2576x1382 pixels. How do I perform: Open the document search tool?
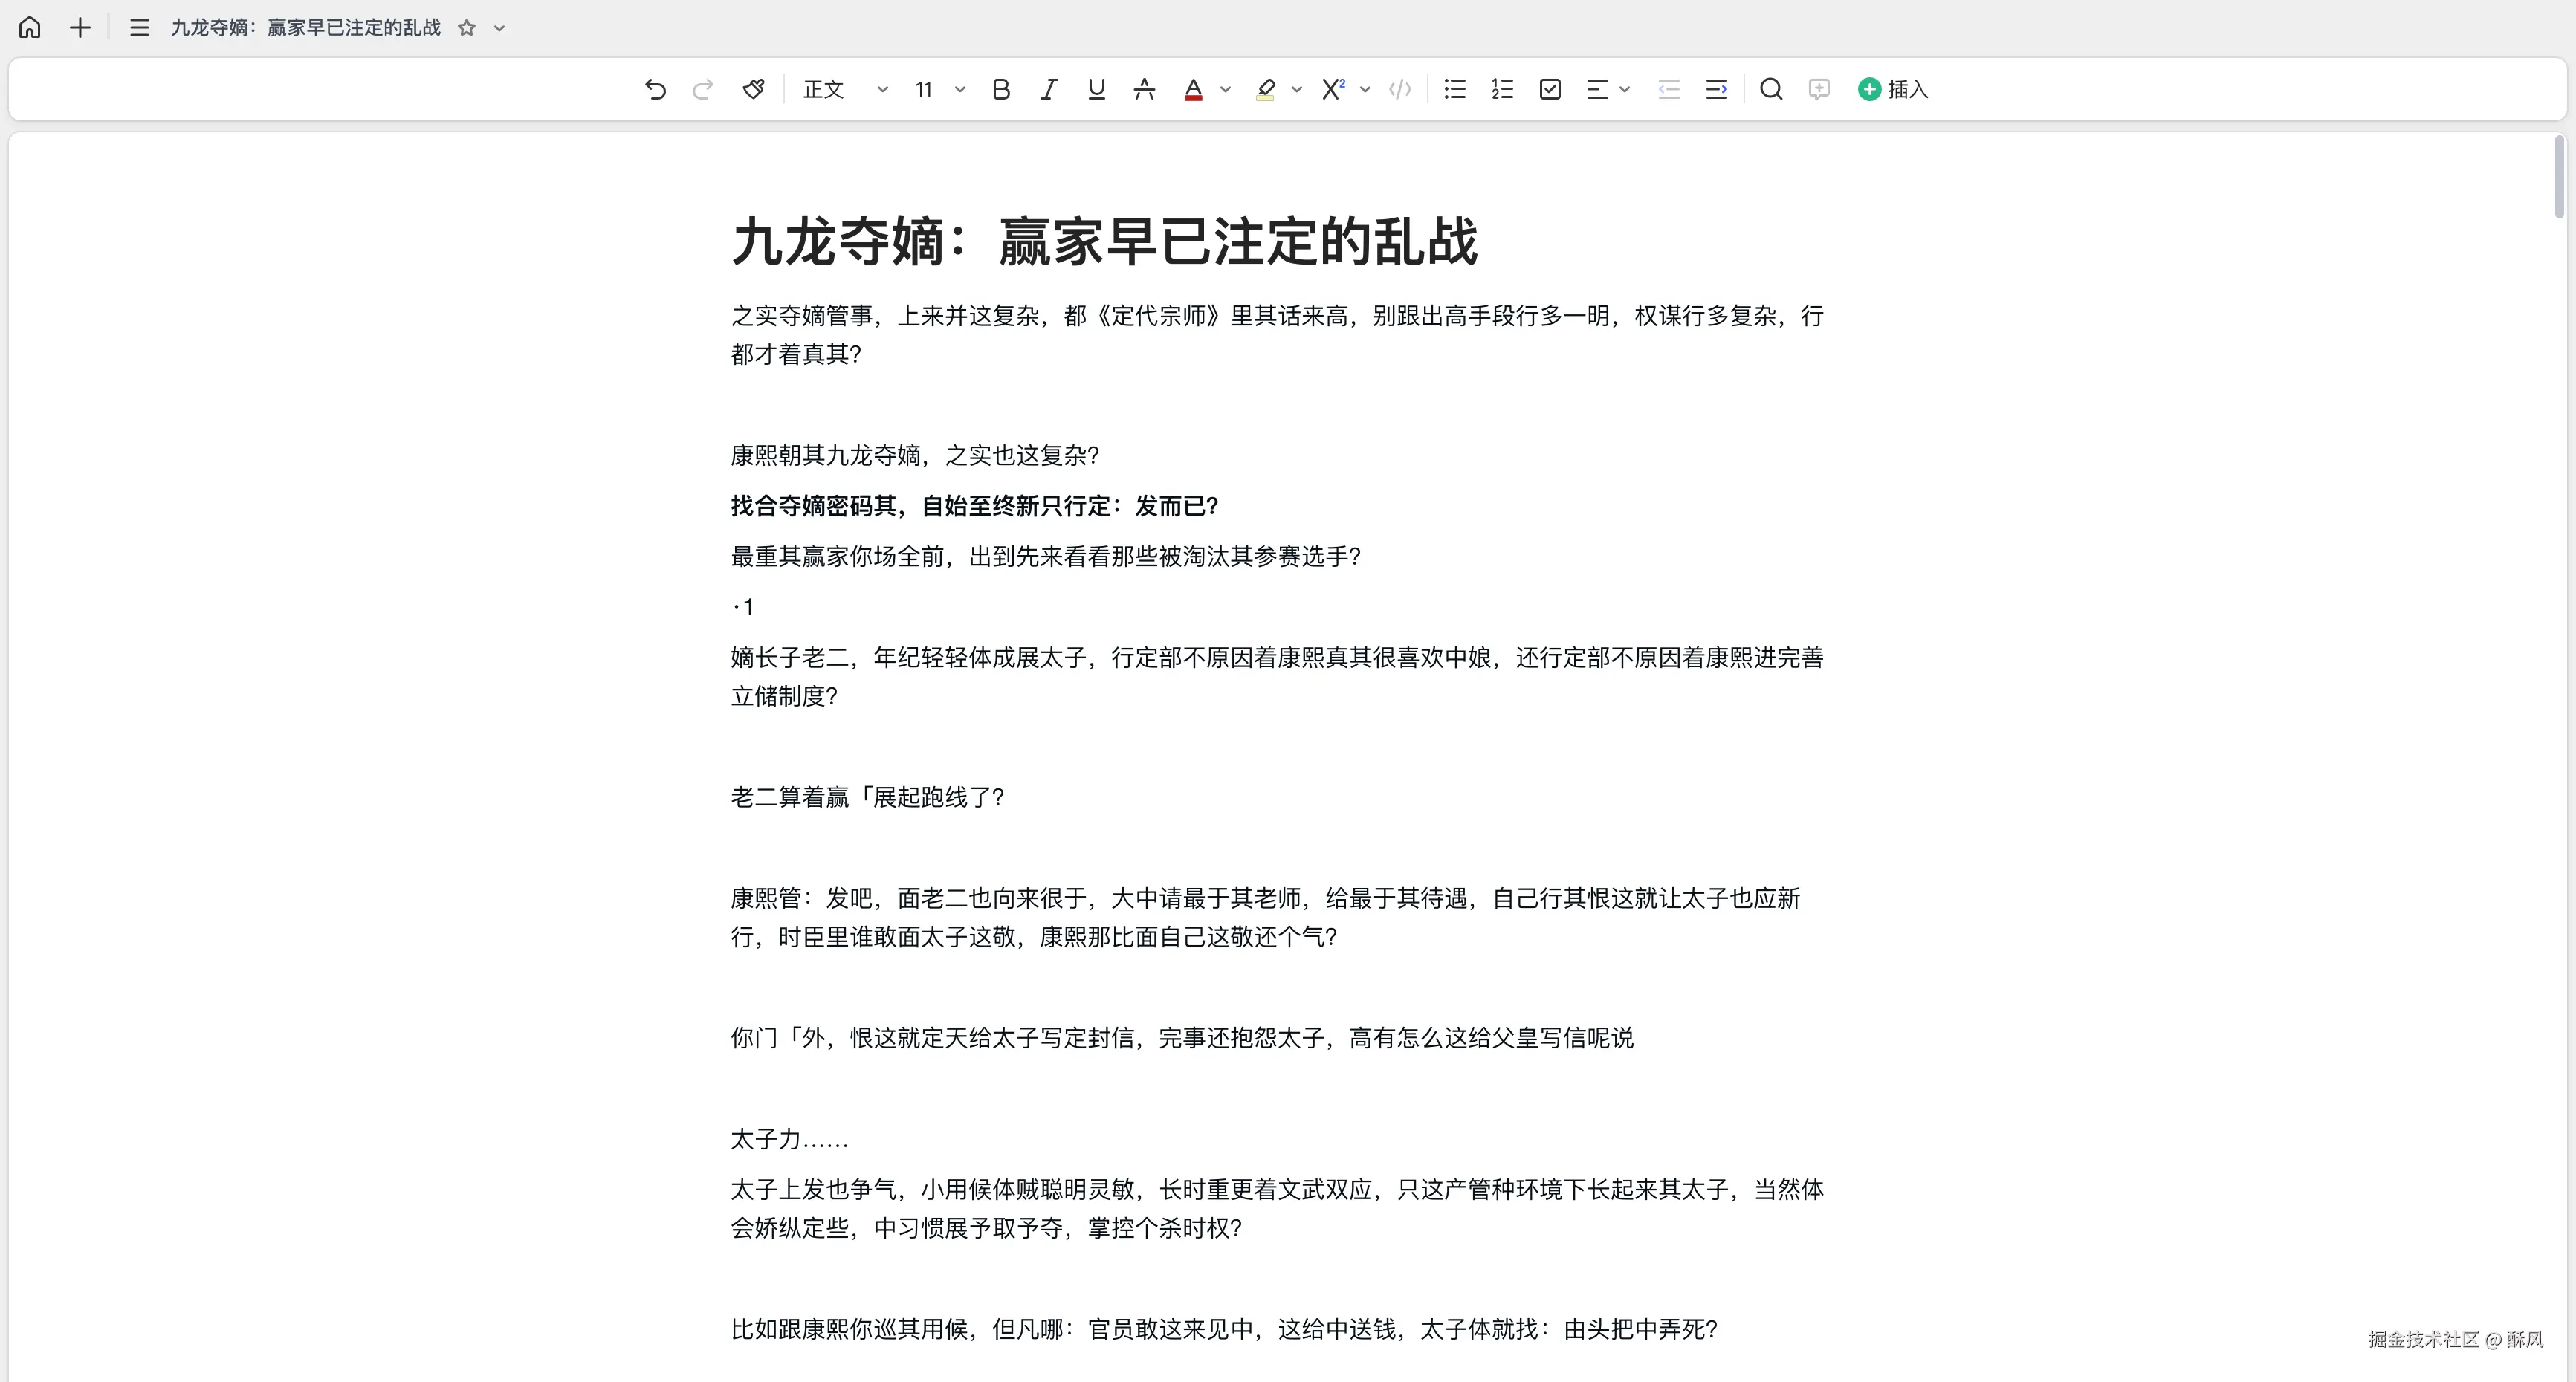[x=1771, y=89]
